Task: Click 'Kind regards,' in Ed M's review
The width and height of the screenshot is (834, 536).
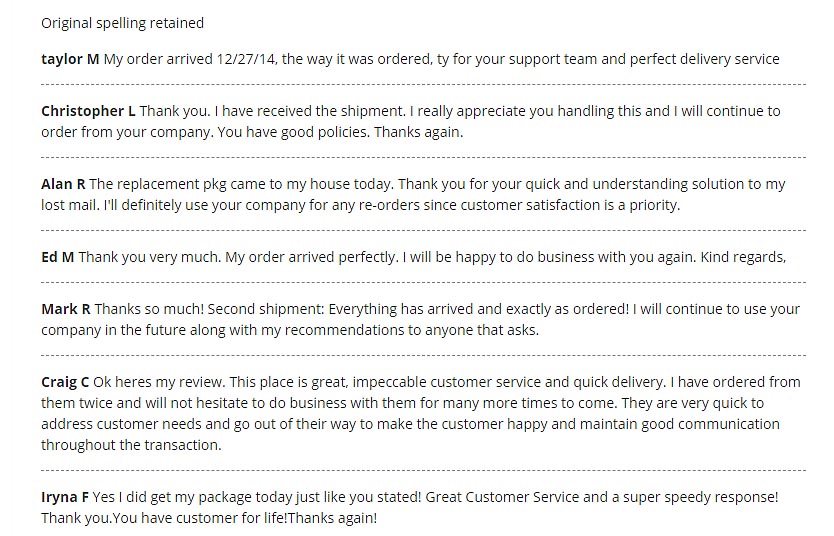Action: tap(743, 257)
